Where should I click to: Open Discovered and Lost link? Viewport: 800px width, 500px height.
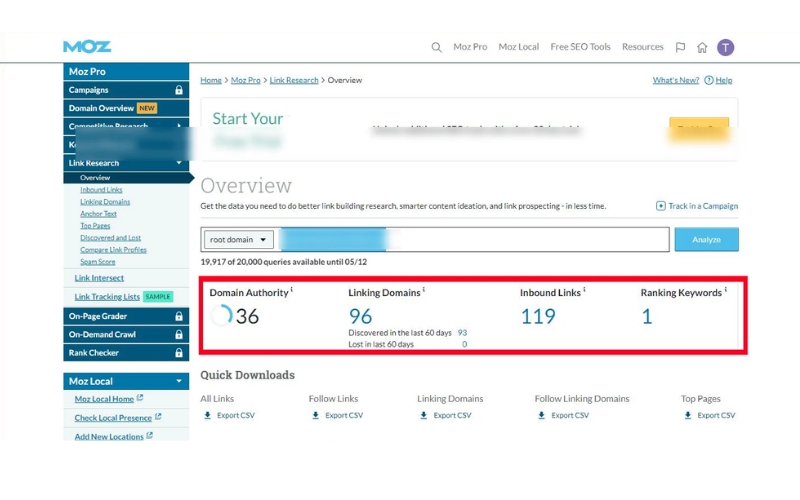pyautogui.click(x=110, y=238)
